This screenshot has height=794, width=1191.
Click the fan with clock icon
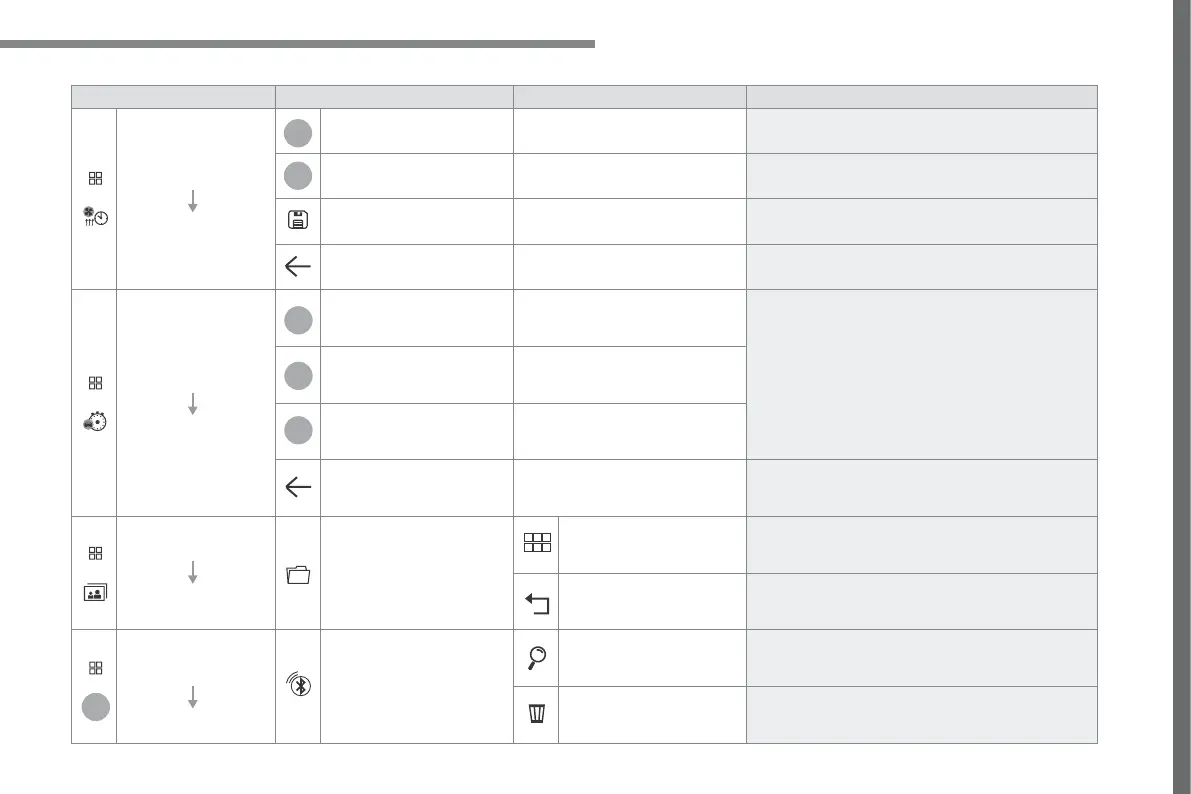tap(95, 218)
